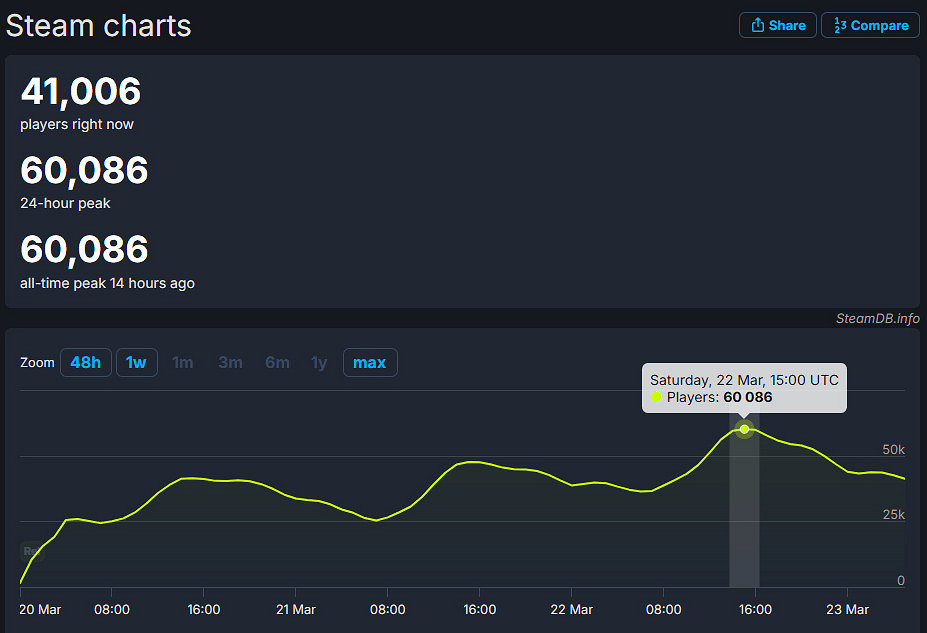Click the 22 Mar axis label

click(572, 609)
